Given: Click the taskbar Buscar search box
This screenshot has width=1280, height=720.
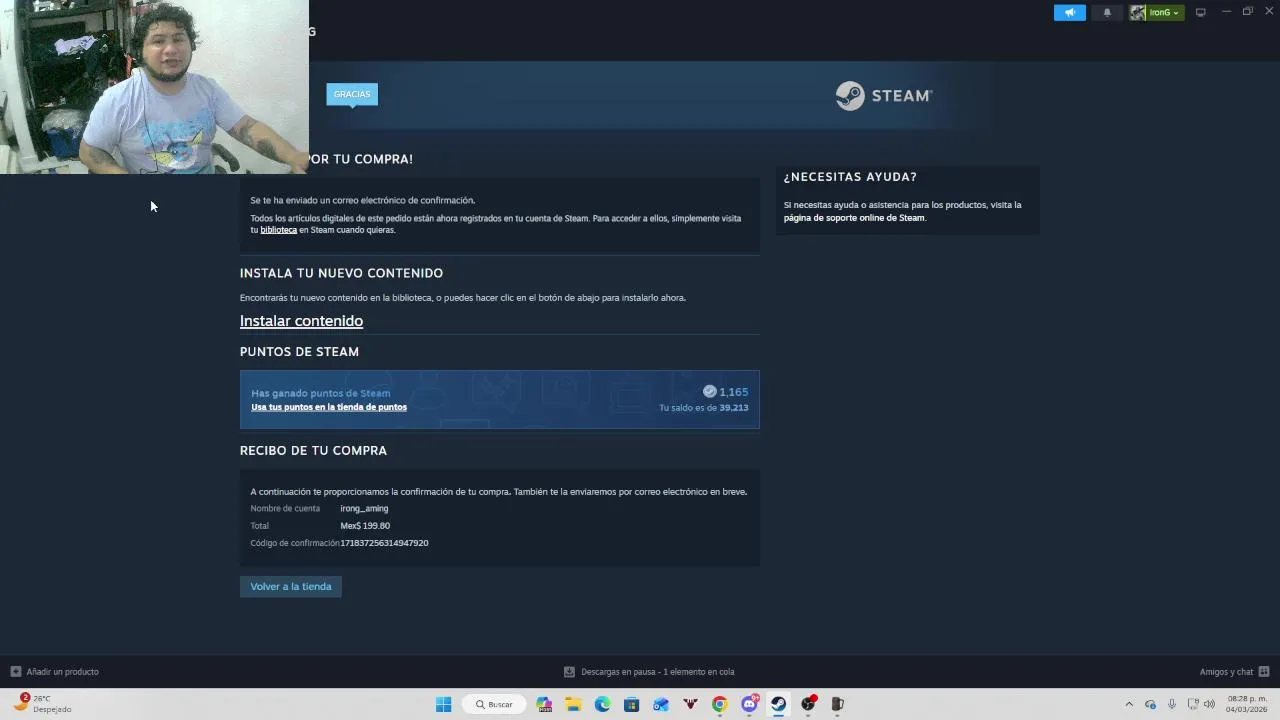Looking at the screenshot, I should point(494,704).
